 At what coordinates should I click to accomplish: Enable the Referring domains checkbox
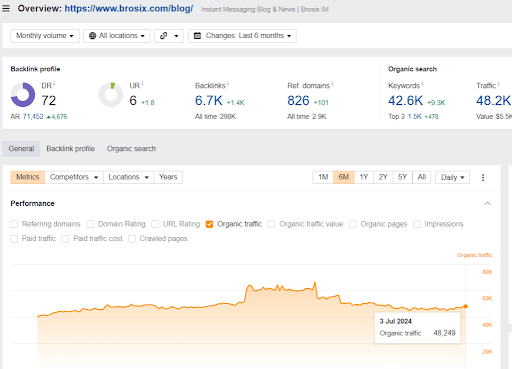14,224
